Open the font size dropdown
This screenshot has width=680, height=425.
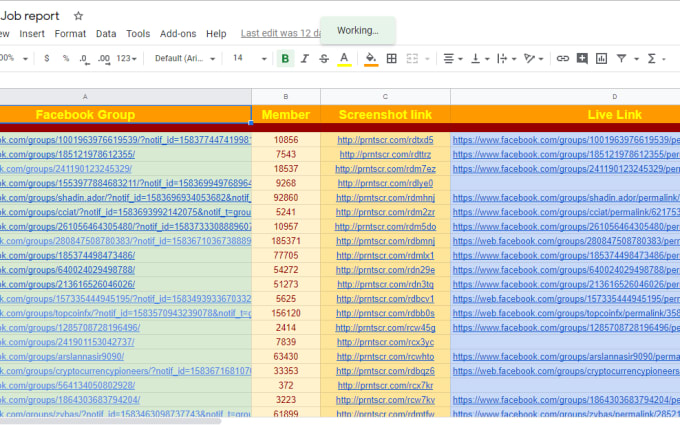(249, 58)
